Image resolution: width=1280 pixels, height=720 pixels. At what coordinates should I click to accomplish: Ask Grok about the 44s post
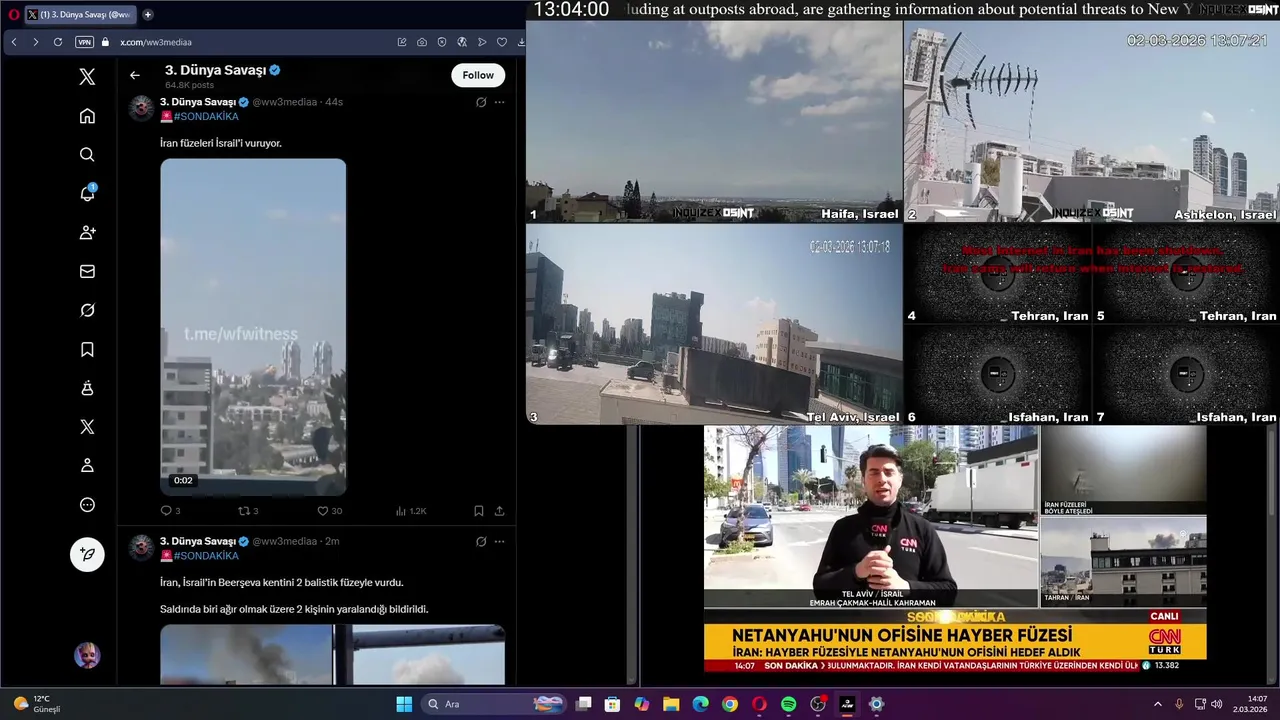[481, 102]
